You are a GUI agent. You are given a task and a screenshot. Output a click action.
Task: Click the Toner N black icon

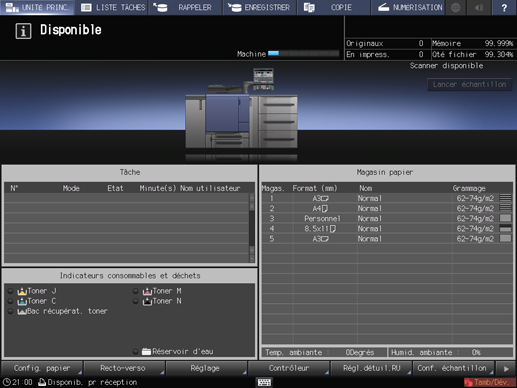point(147,301)
